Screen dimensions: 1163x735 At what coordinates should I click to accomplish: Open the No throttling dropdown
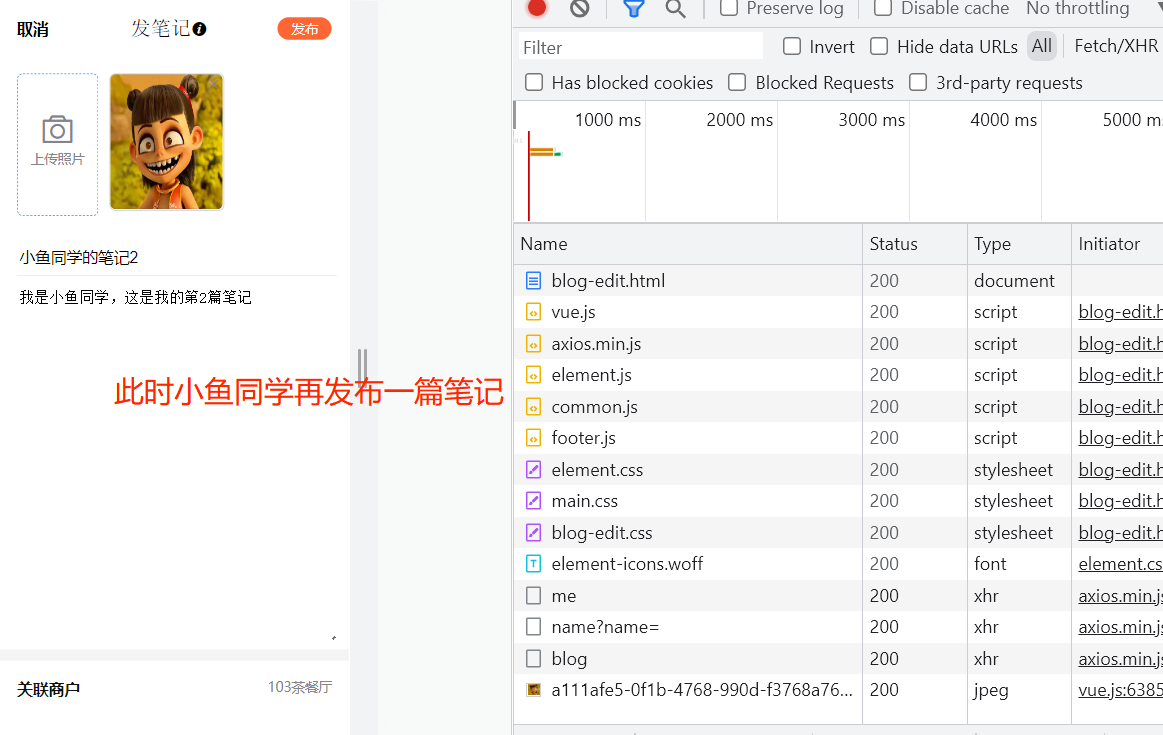tap(1077, 9)
